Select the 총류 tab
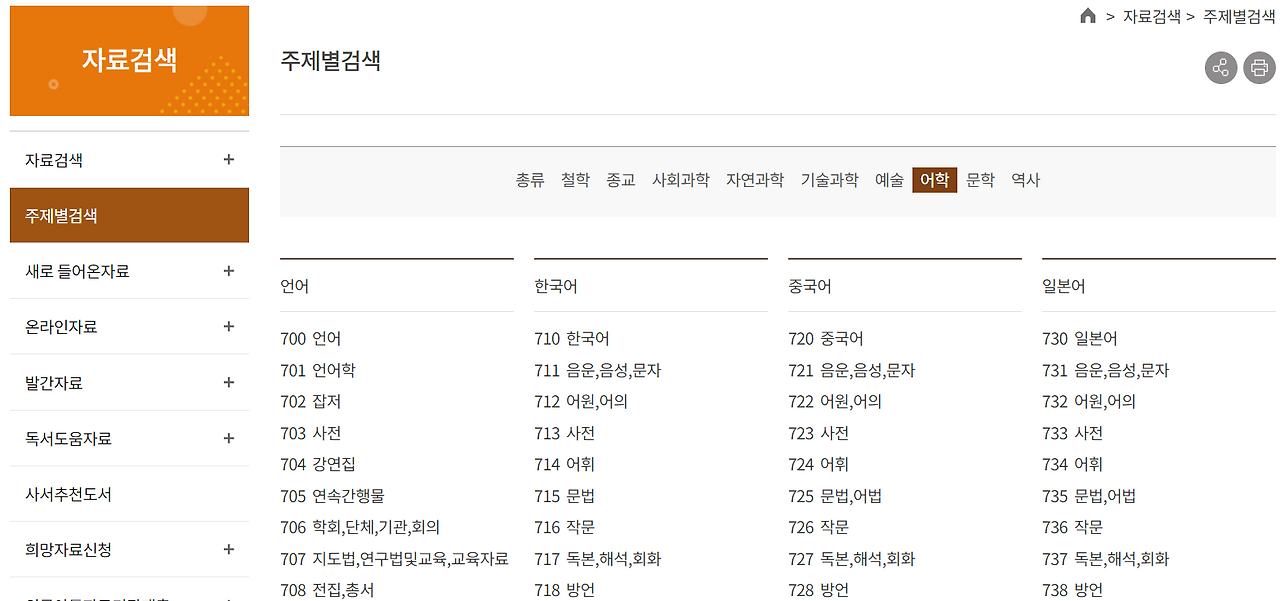Viewport: 1280px width, 601px height. (x=529, y=180)
